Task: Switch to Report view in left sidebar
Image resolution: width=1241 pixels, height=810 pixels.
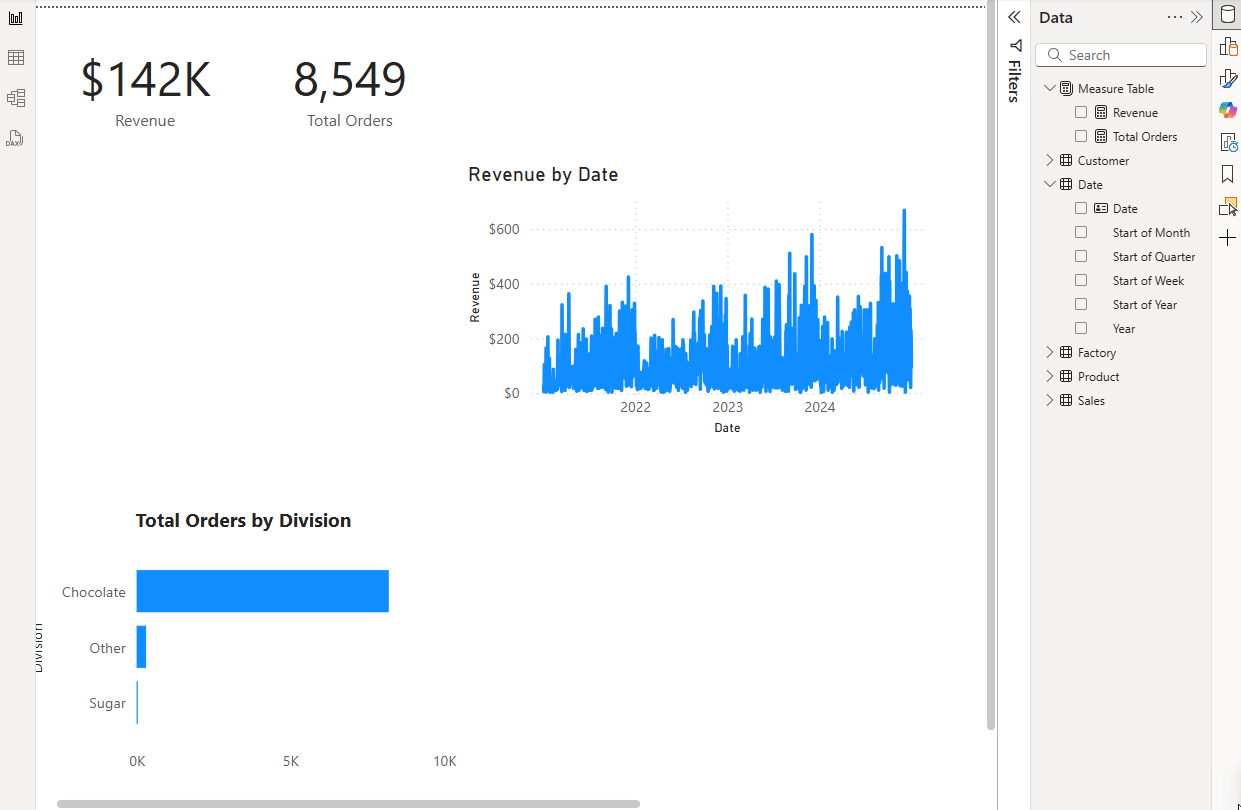Action: click(15, 18)
